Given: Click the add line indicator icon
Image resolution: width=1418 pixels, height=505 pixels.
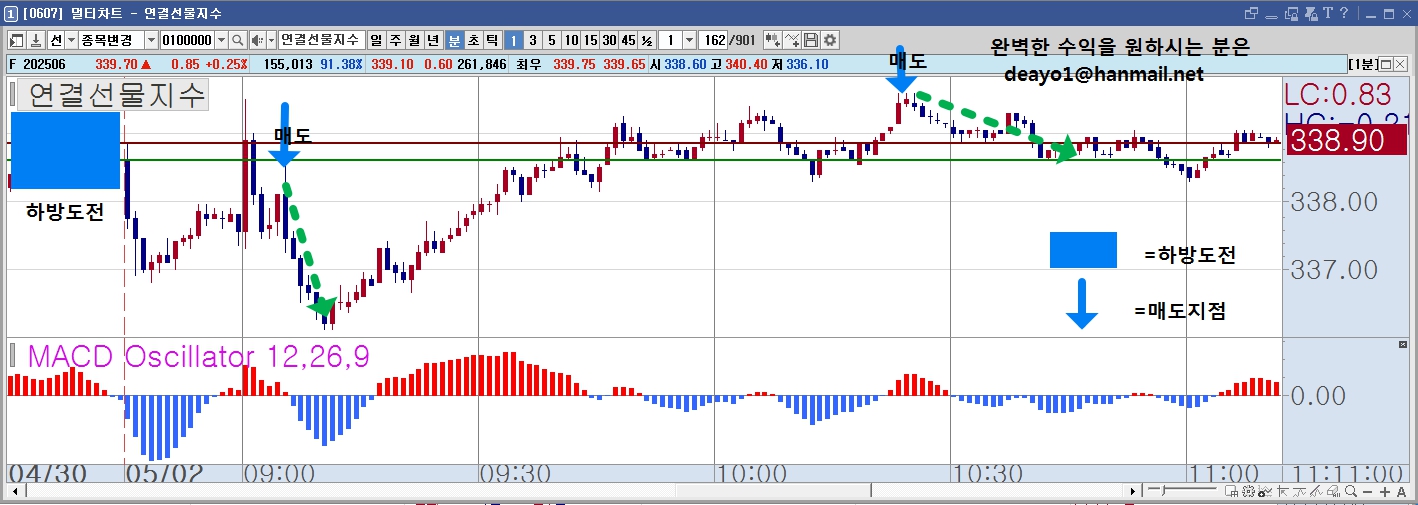Looking at the screenshot, I should click(x=792, y=40).
